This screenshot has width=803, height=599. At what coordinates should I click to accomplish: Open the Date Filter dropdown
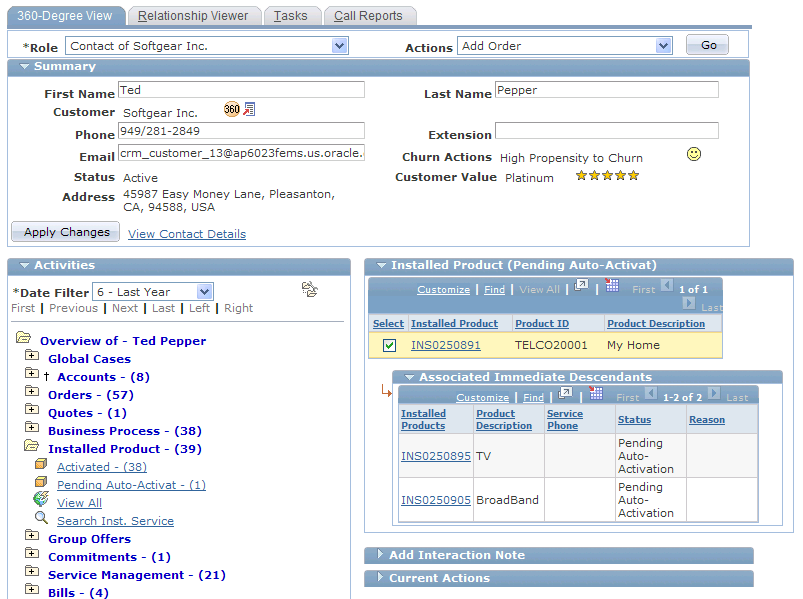click(204, 292)
